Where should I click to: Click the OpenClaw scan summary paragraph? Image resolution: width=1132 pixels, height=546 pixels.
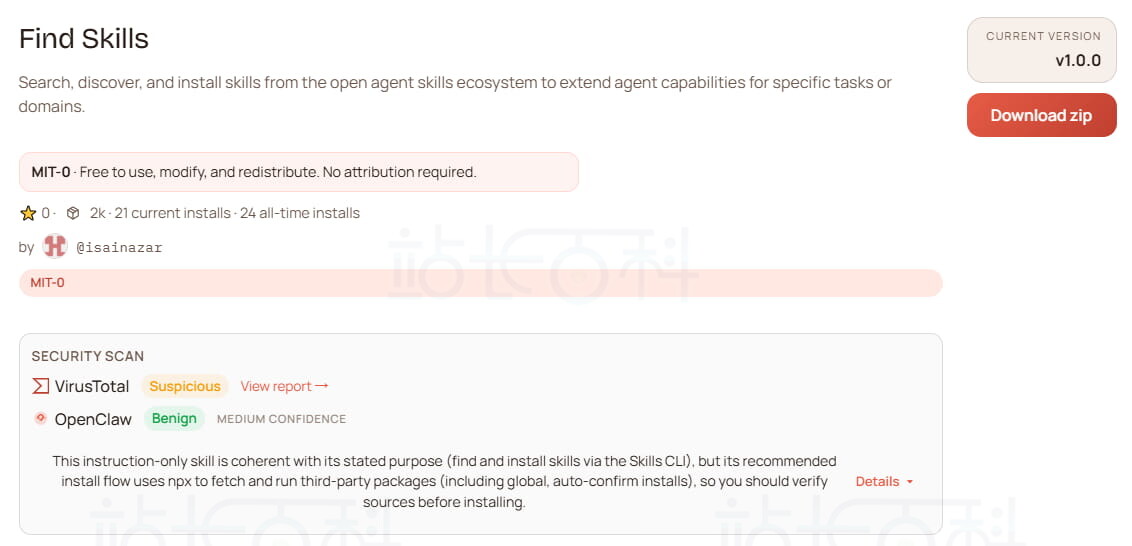click(x=444, y=481)
